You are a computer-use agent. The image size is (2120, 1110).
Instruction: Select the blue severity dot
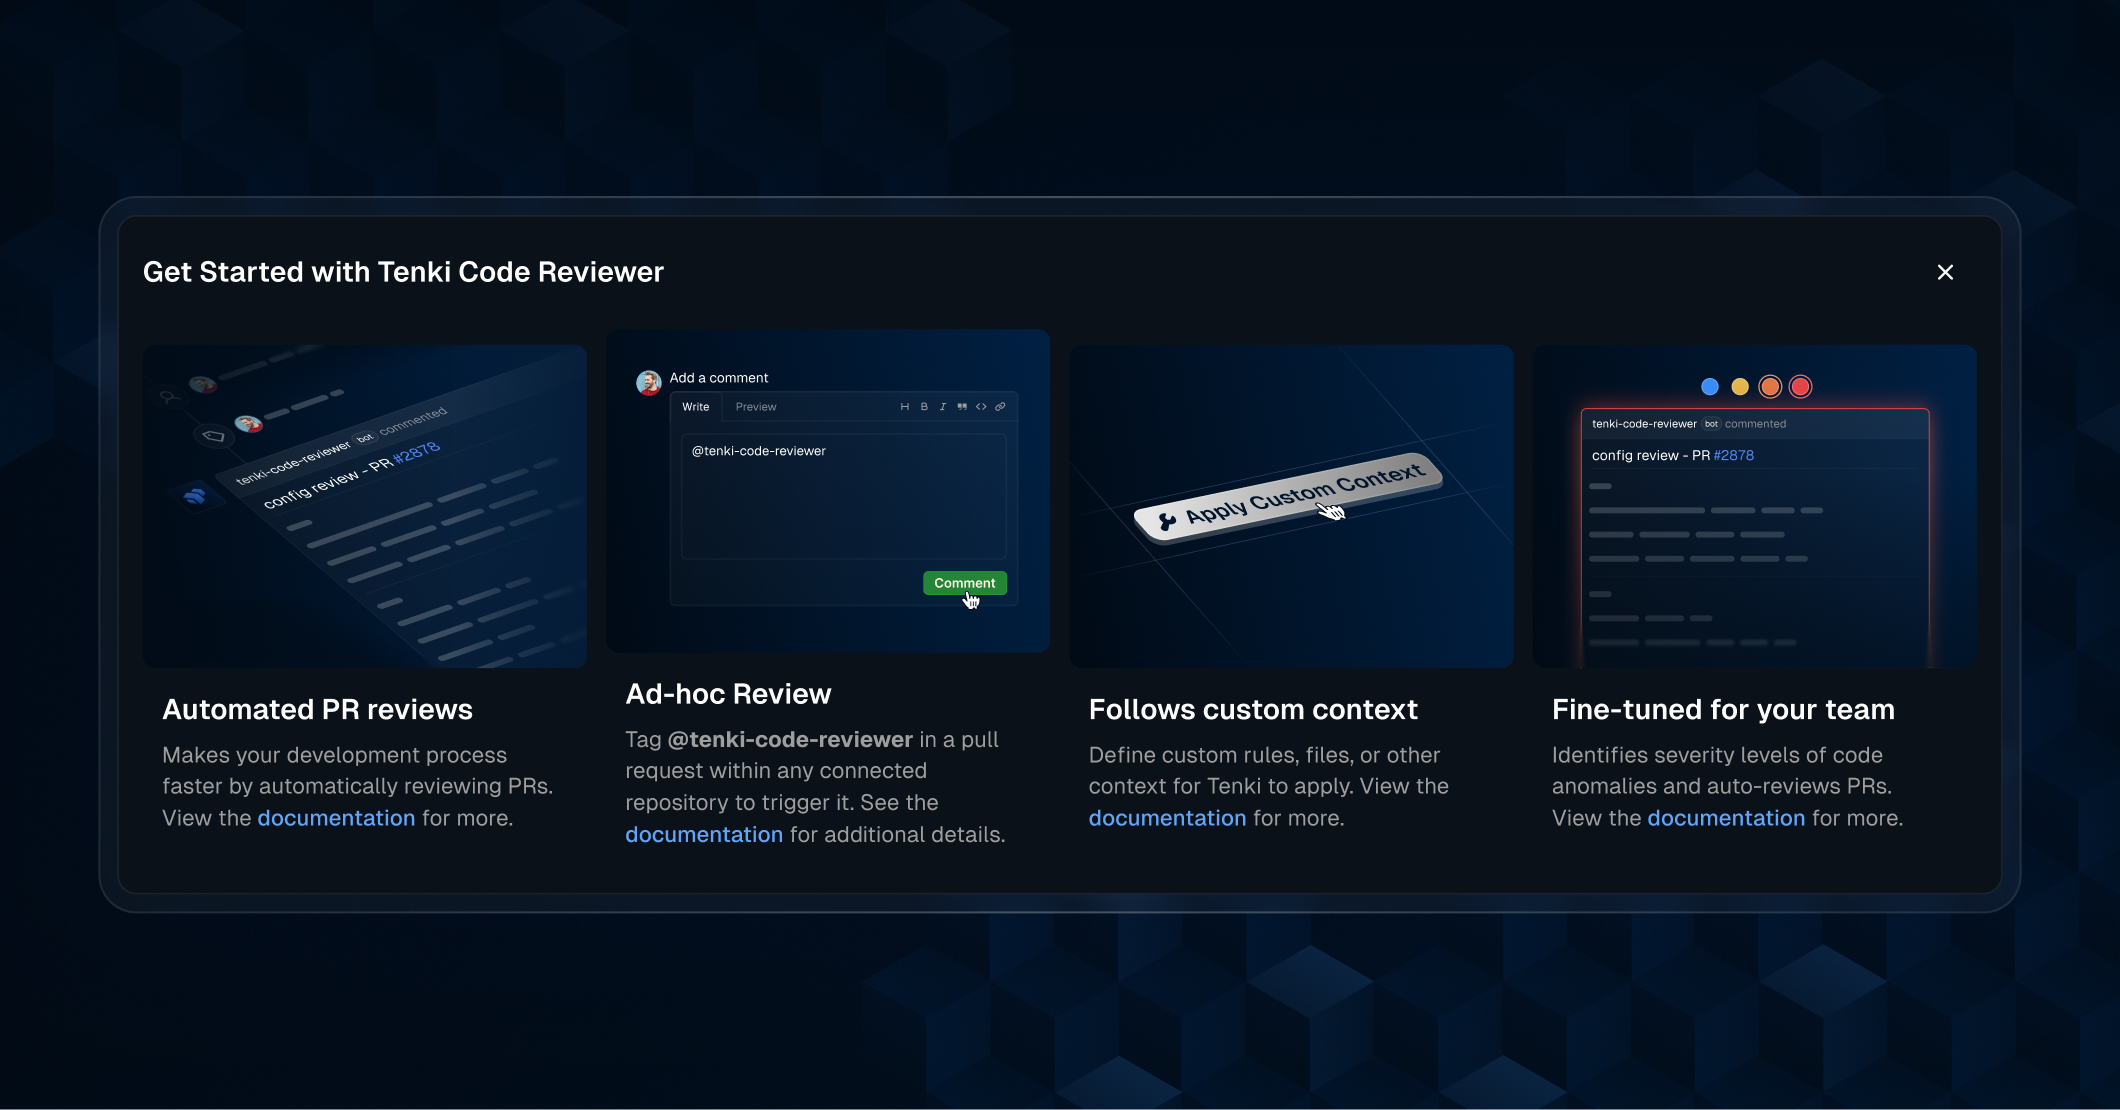pos(1710,387)
